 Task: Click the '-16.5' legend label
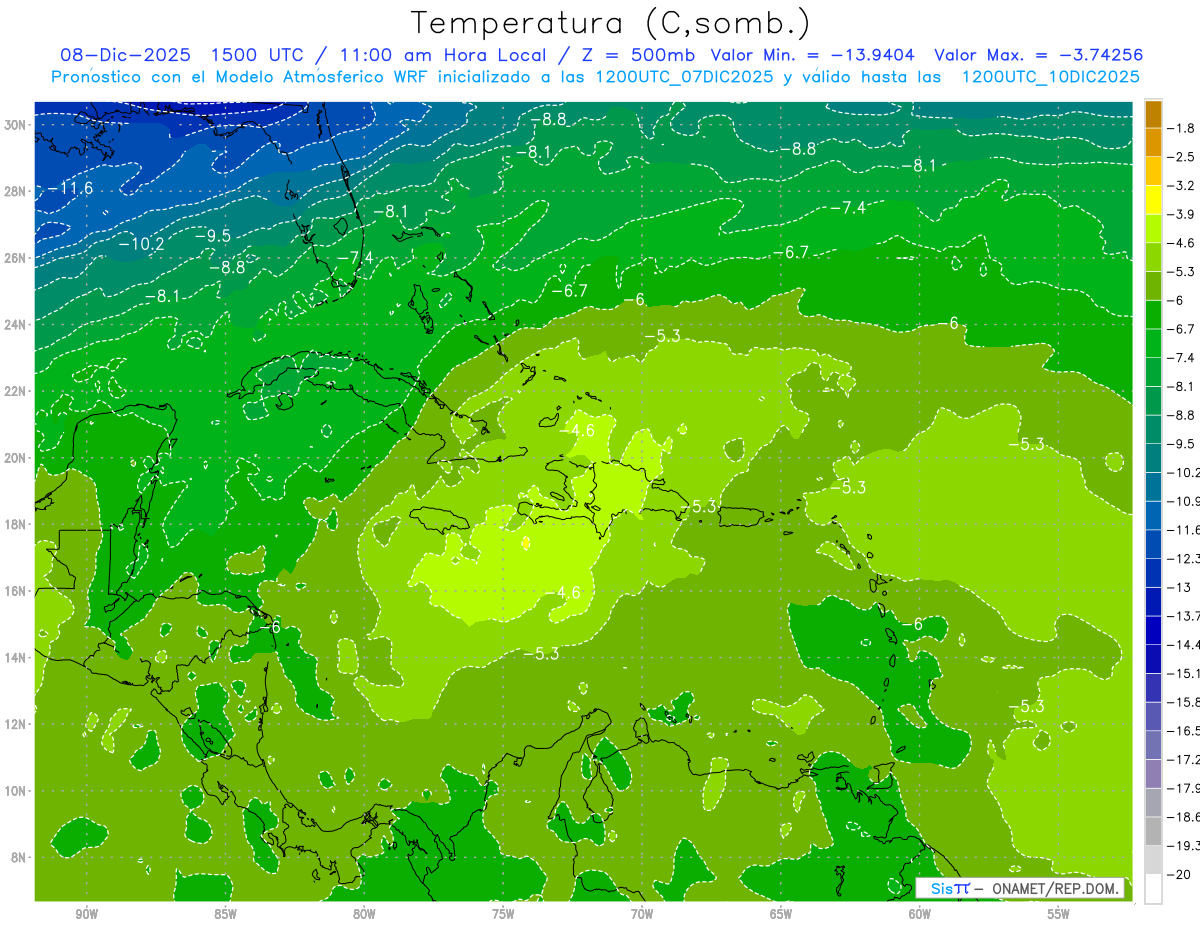pos(1184,731)
